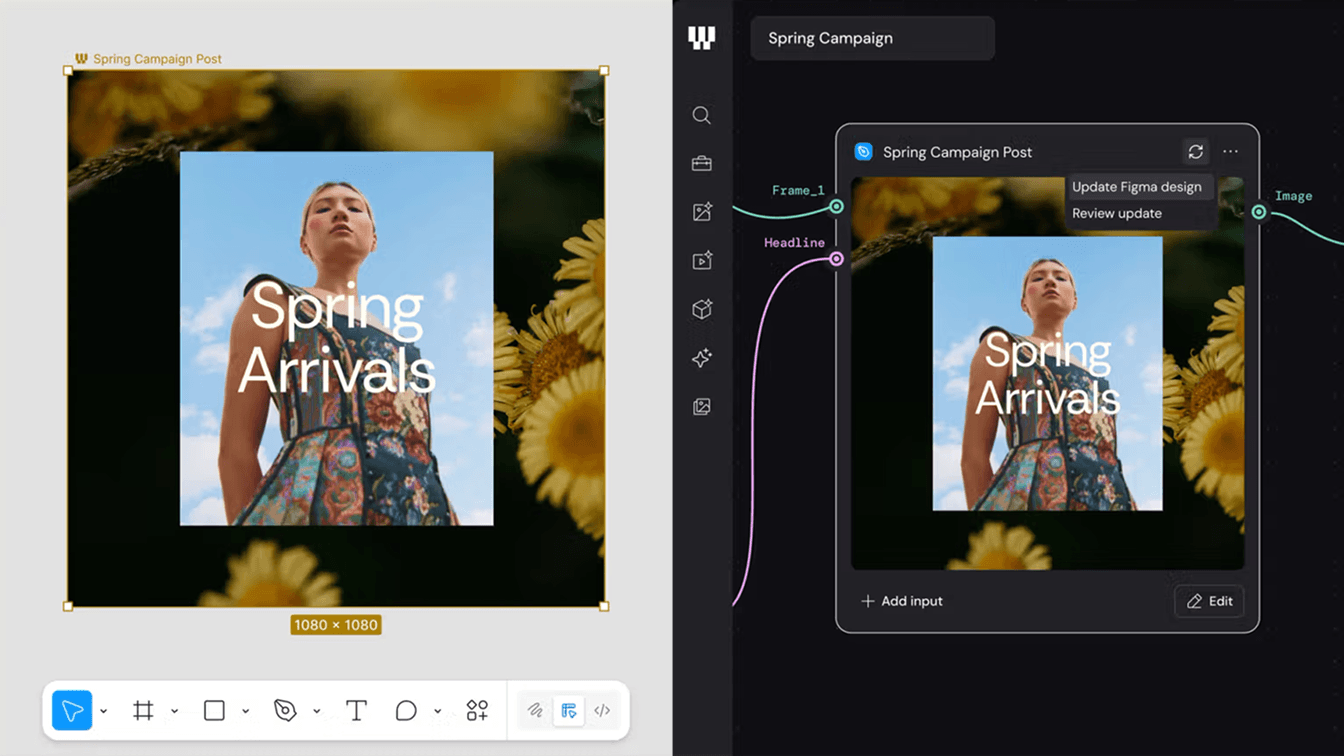The image size is (1344, 756).
Task: Open the Actions components tool
Action: 477,710
